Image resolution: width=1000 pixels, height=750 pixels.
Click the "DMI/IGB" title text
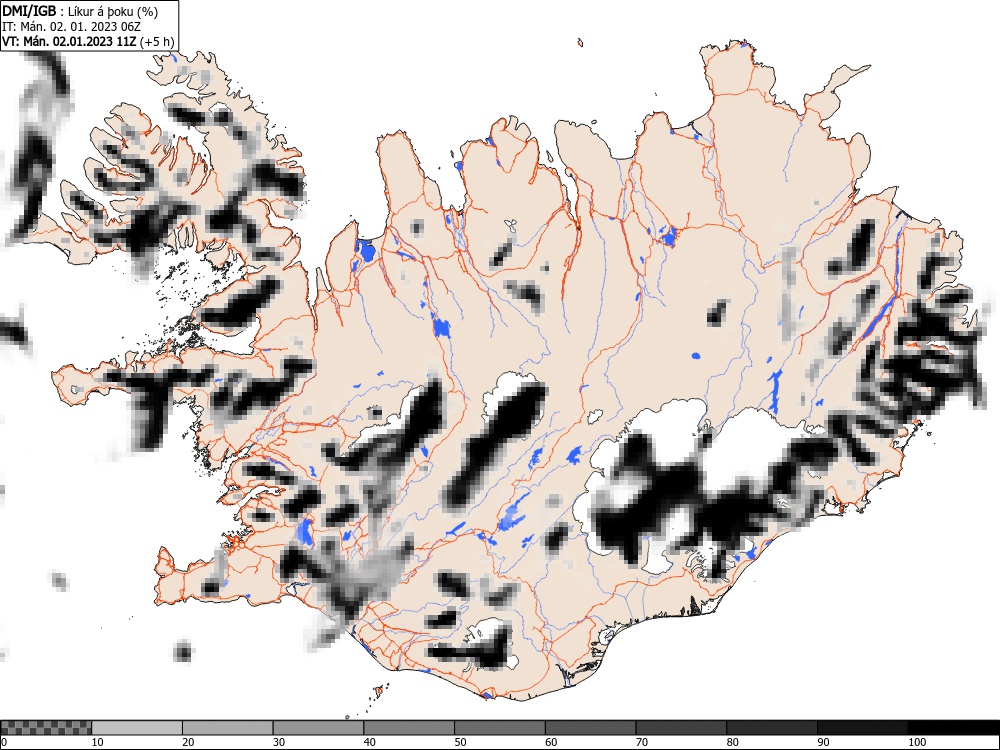(x=29, y=11)
